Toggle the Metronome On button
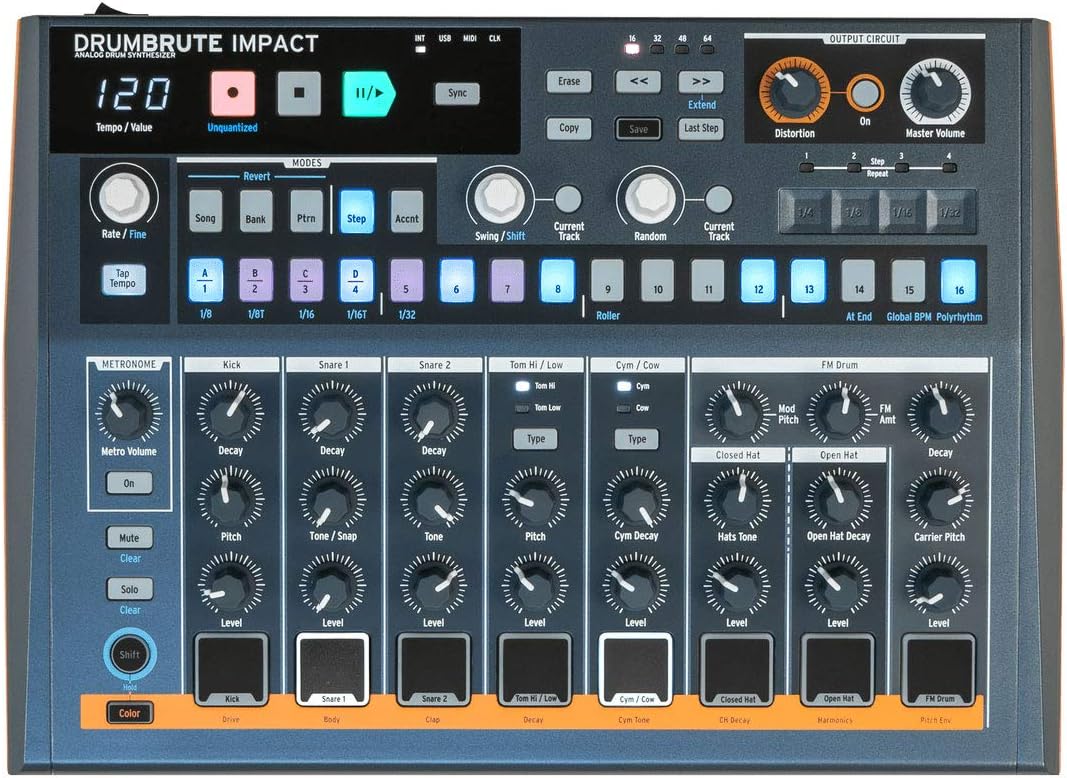This screenshot has height=778, width=1067. coord(129,483)
